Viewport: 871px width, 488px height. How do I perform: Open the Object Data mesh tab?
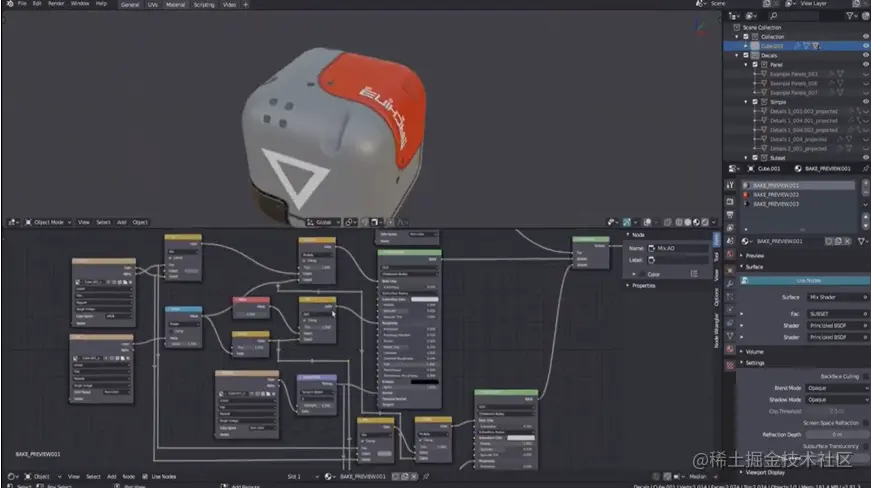pyautogui.click(x=730, y=336)
